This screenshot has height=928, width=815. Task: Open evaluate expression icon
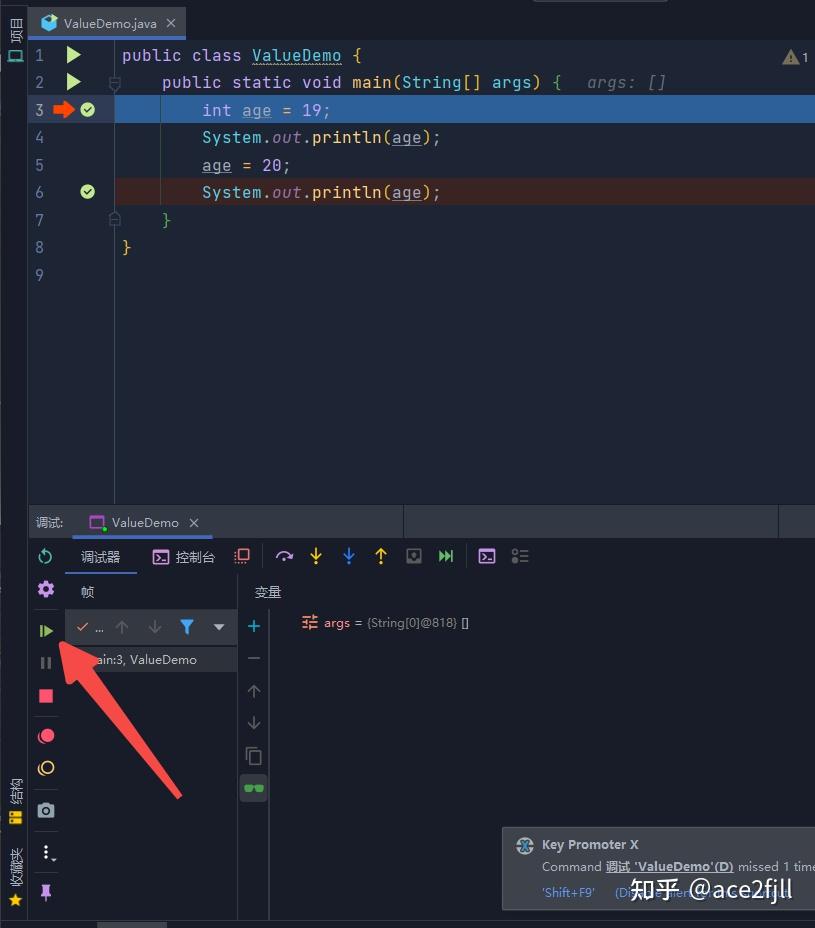click(487, 556)
